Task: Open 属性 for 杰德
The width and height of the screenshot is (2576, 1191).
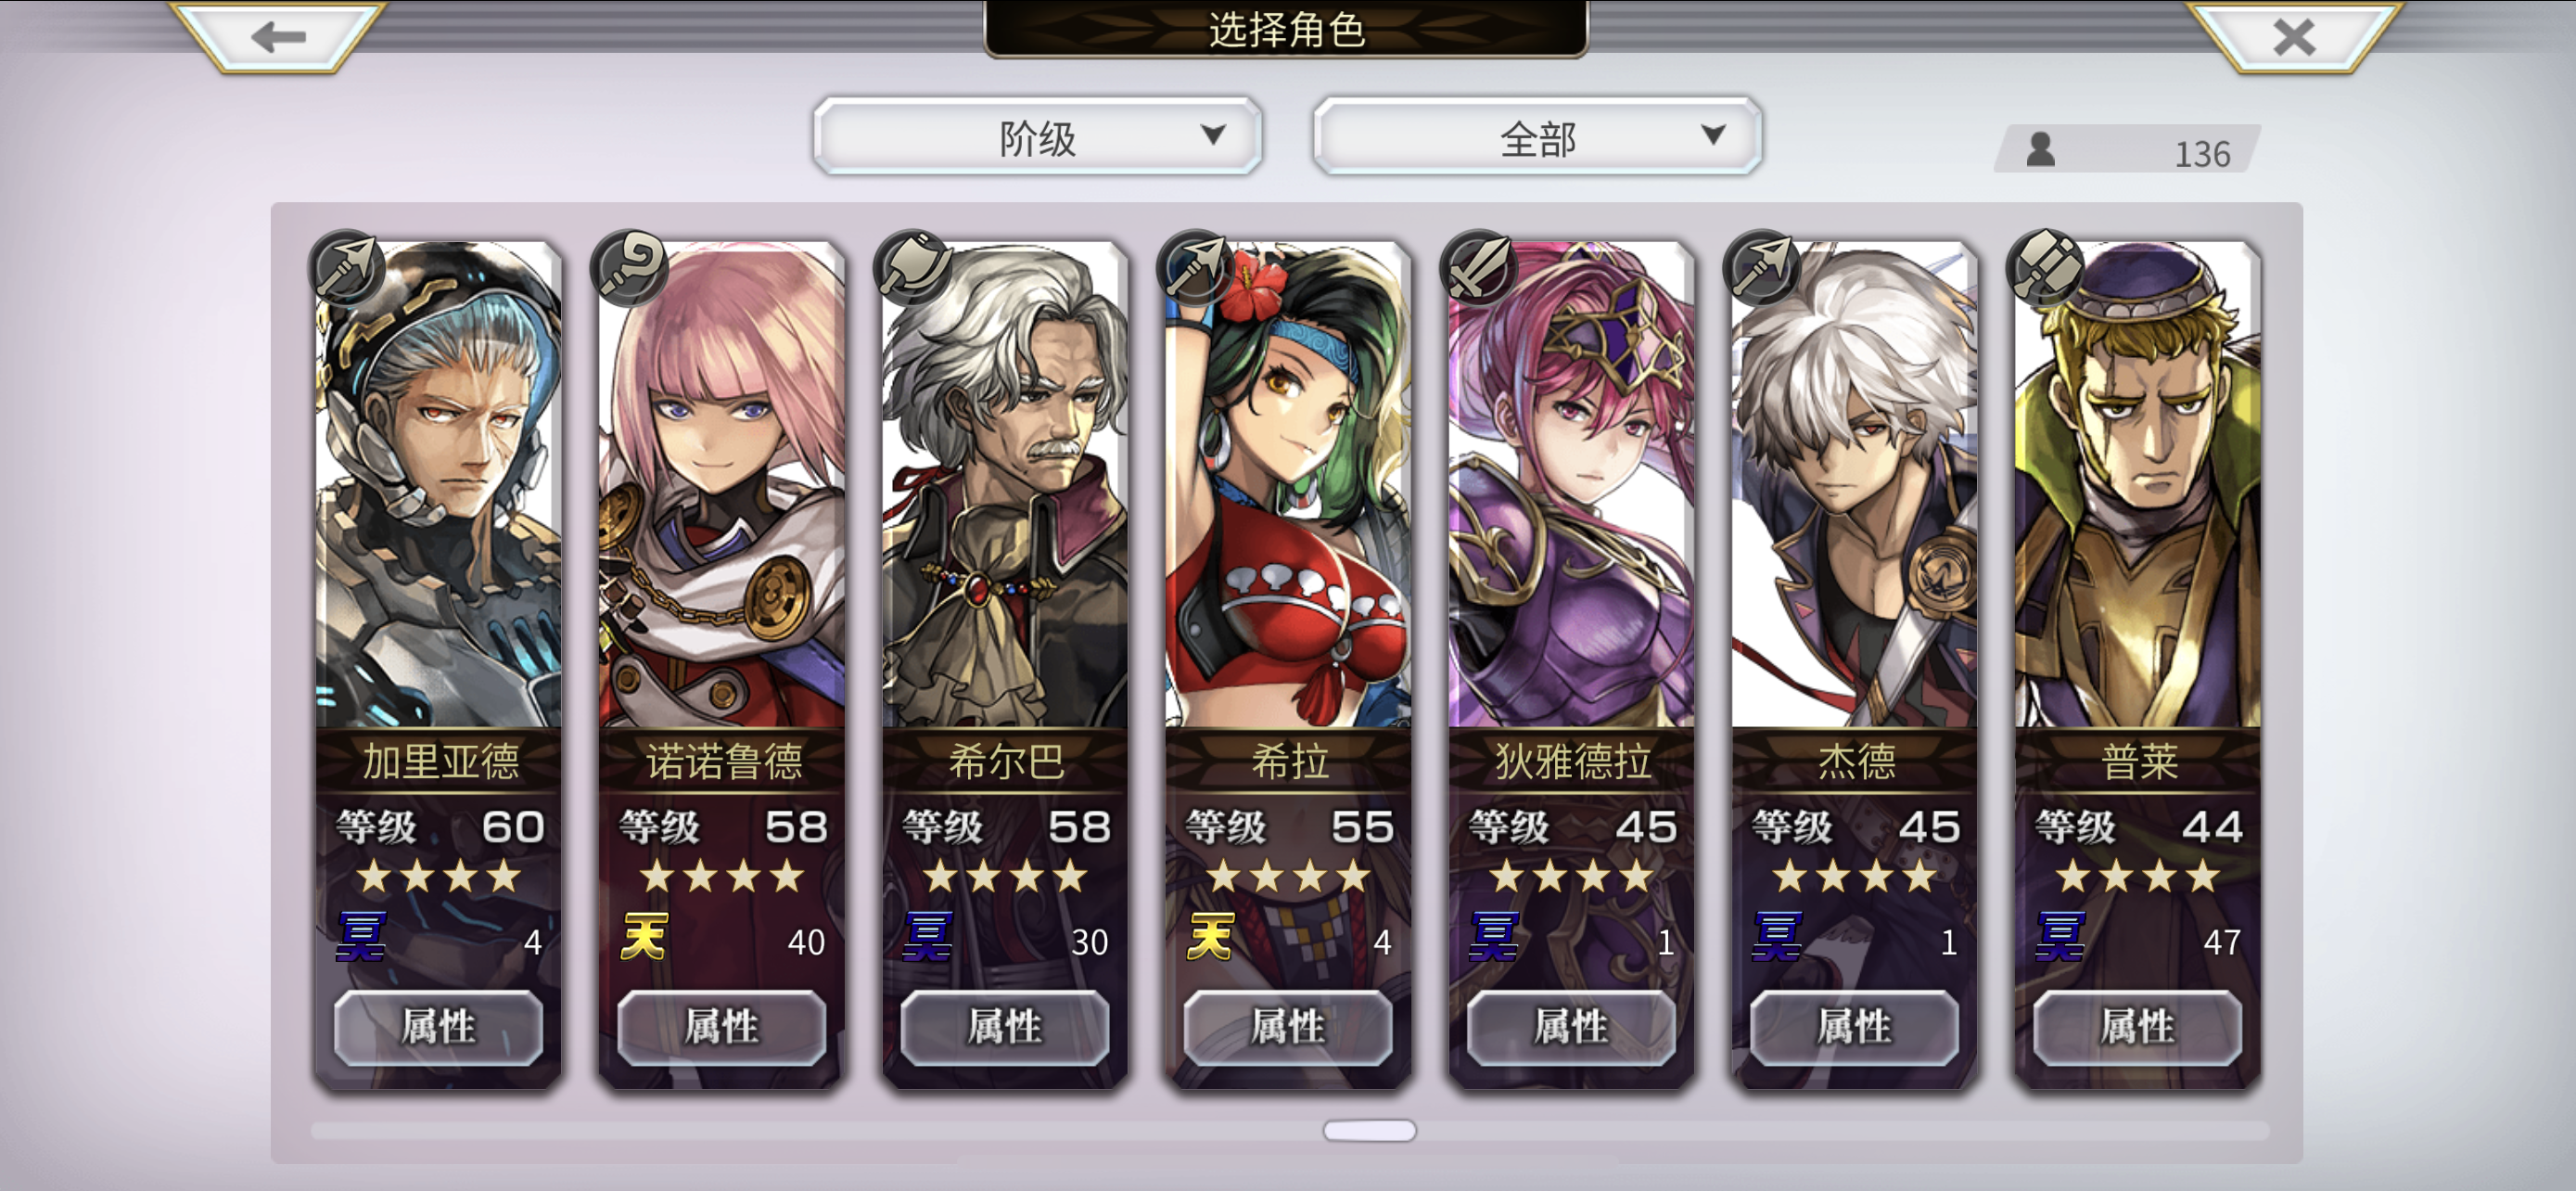Action: (1854, 1027)
